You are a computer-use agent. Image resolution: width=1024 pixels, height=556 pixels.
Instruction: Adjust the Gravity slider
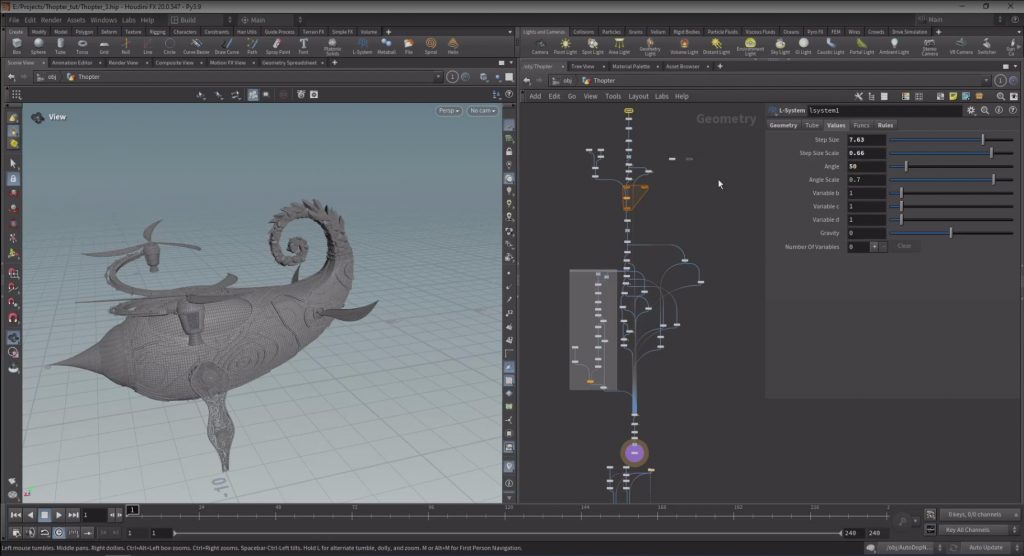click(x=951, y=233)
